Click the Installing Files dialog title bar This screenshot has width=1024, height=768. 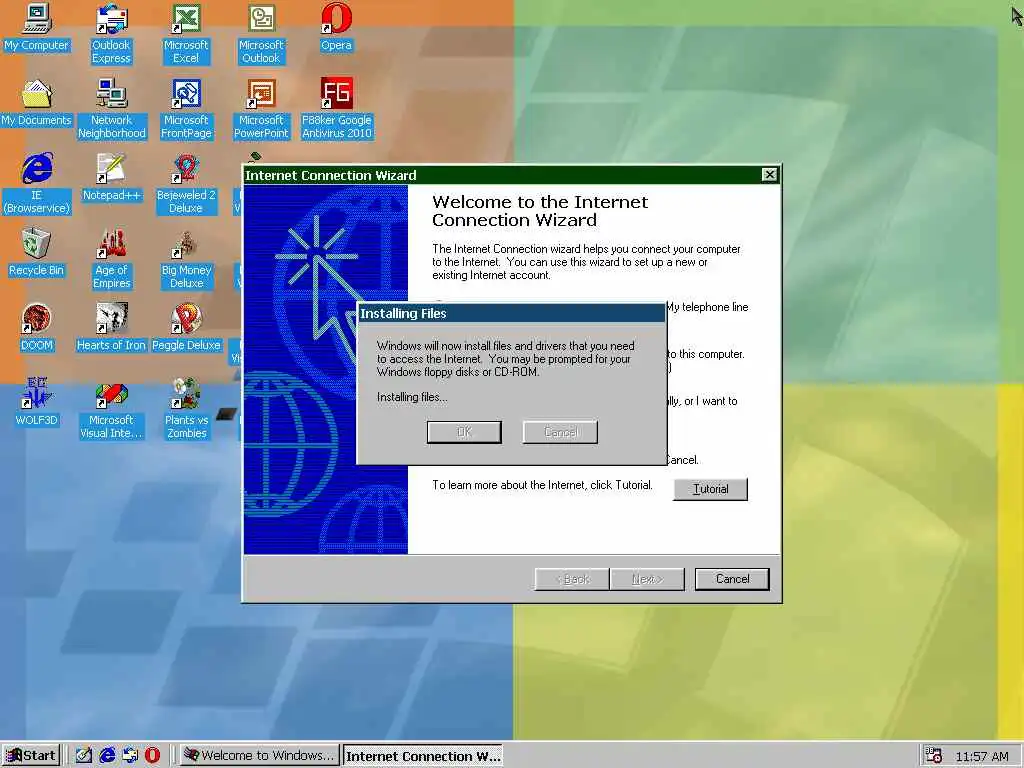click(511, 313)
